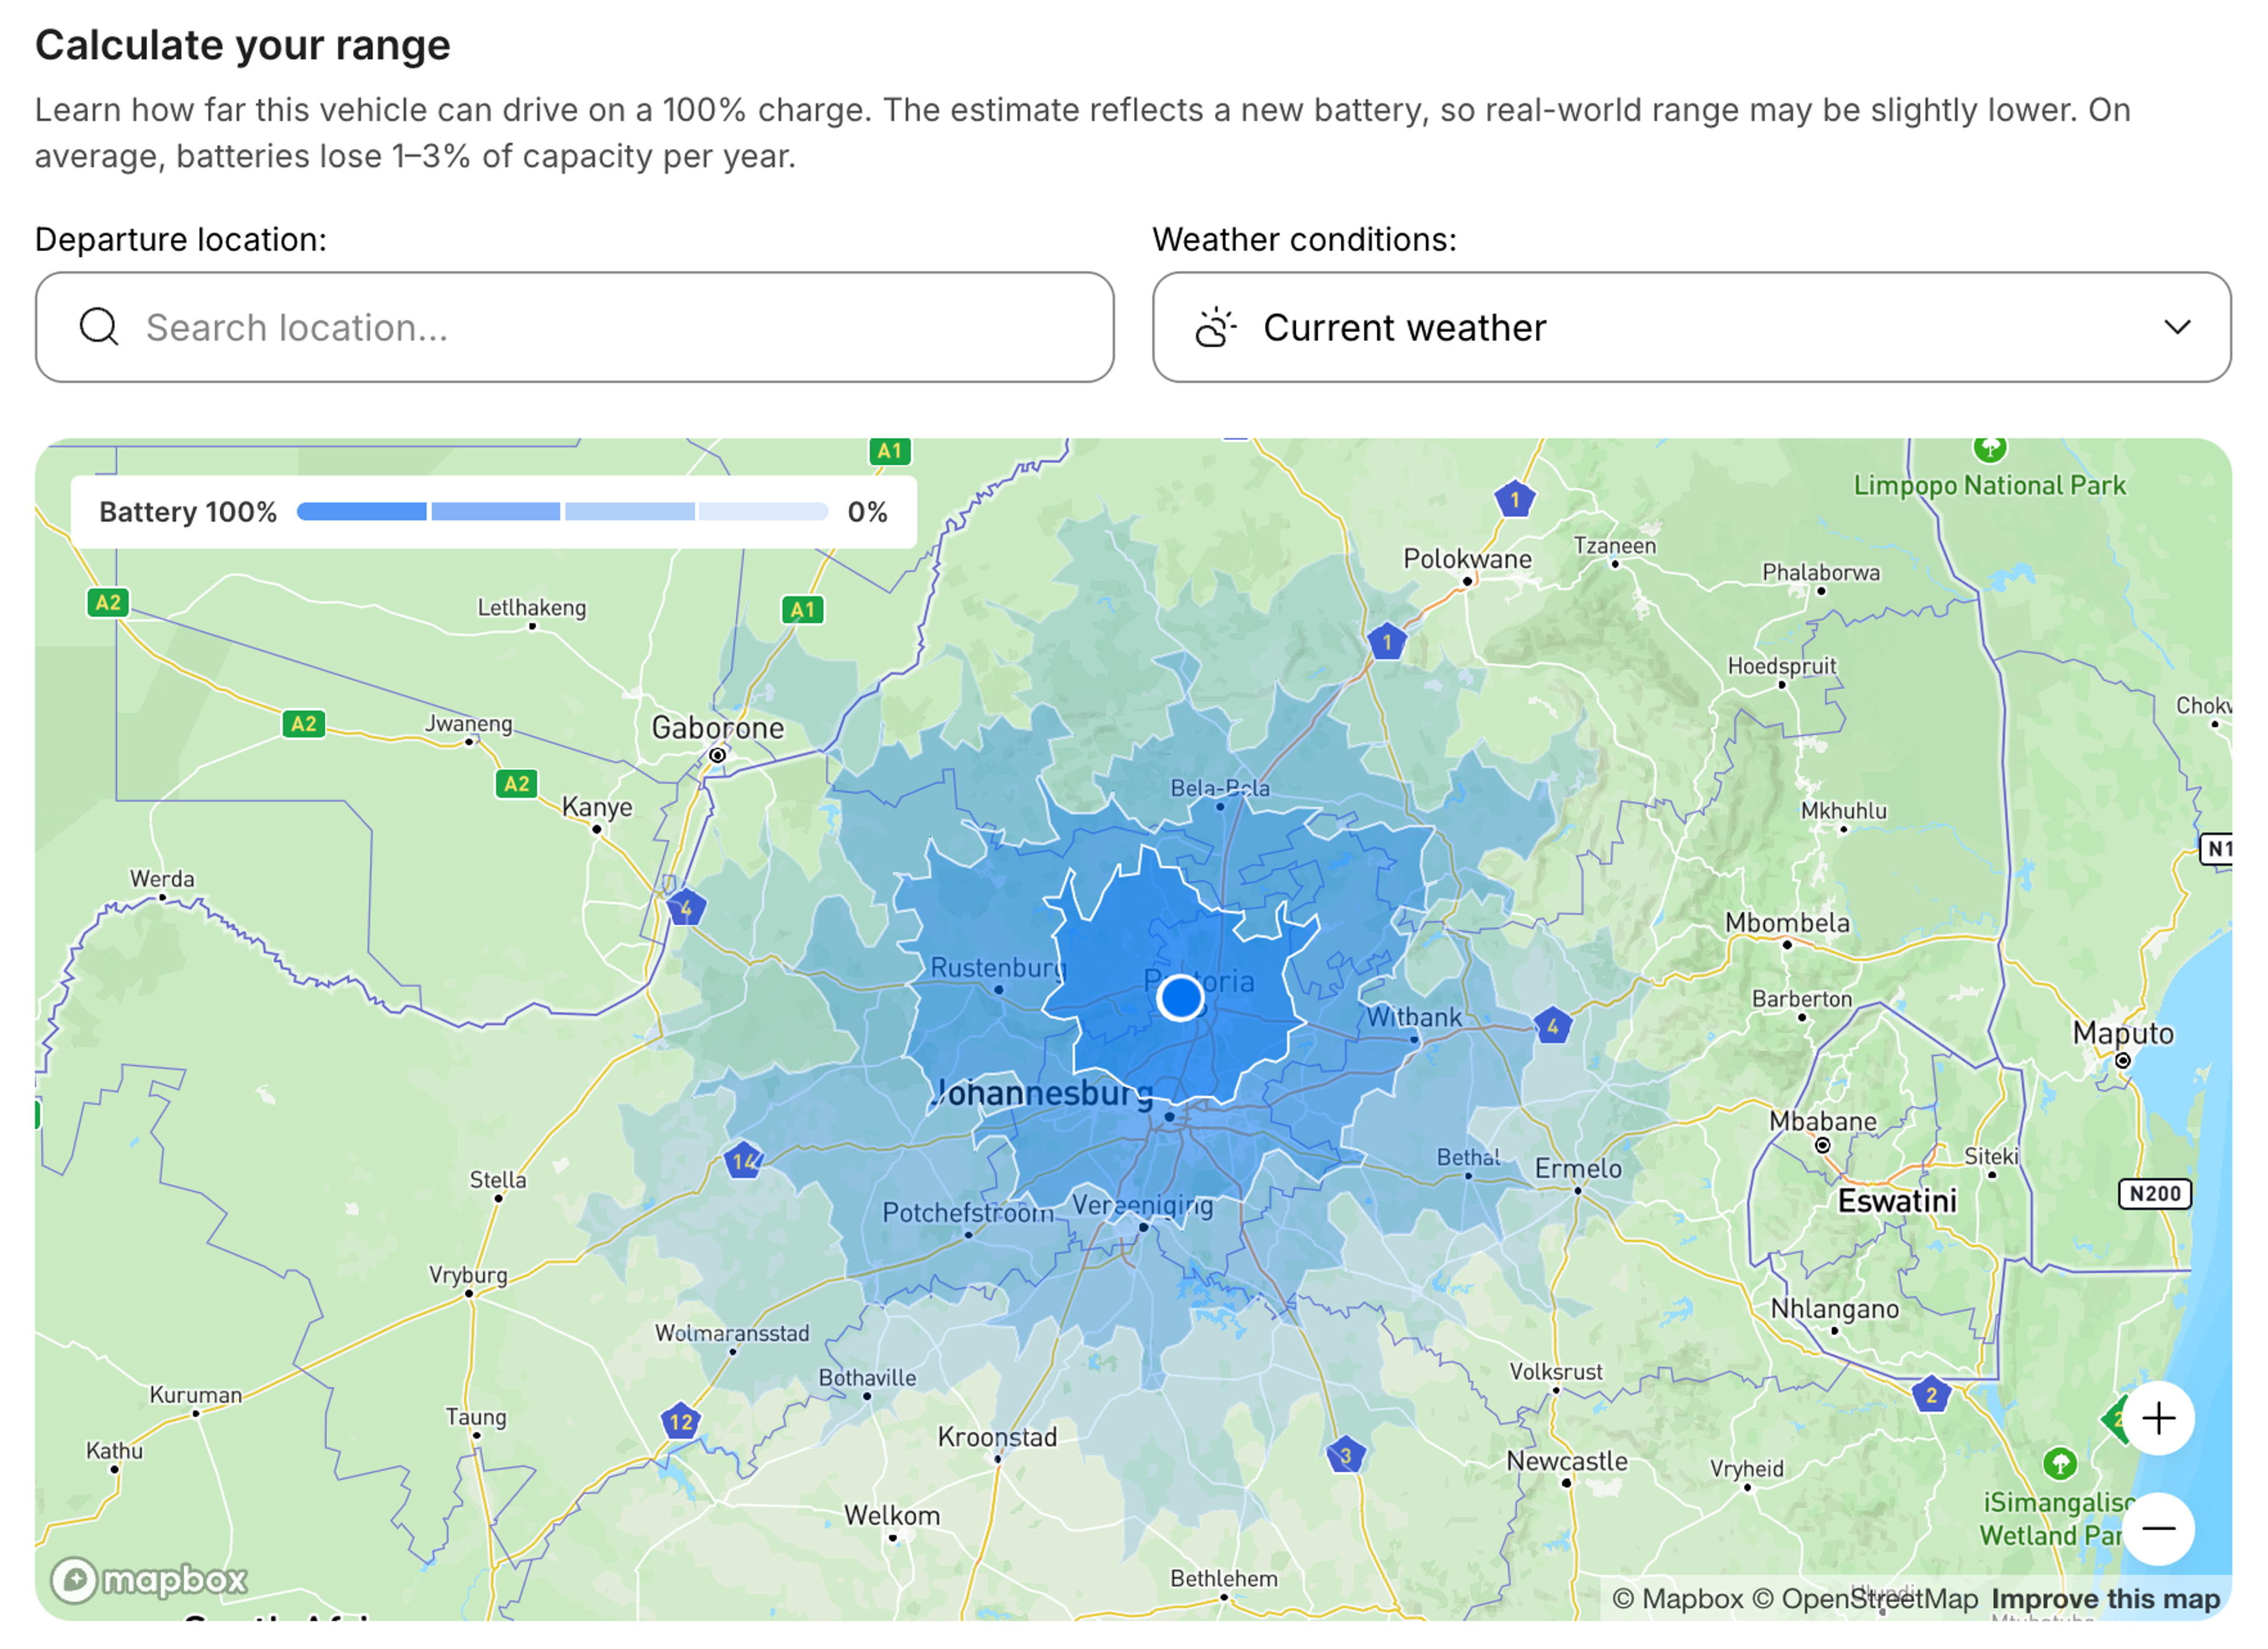Click the Limpopo National Park label
The image size is (2268, 1649).
(x=1989, y=485)
